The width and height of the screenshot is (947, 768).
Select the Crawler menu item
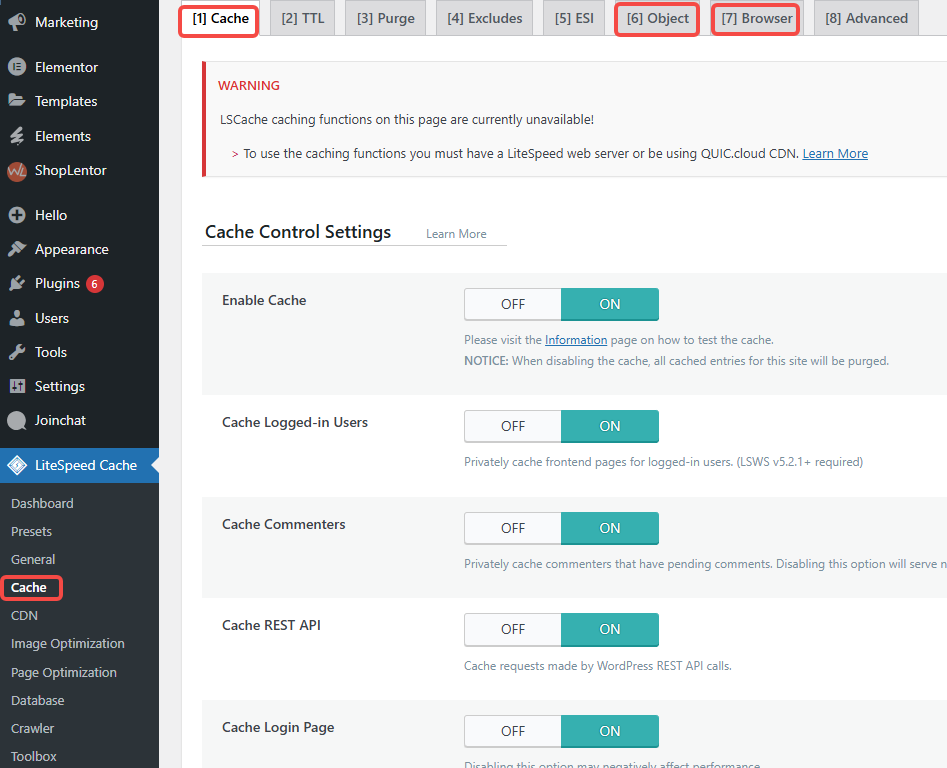pos(32,728)
